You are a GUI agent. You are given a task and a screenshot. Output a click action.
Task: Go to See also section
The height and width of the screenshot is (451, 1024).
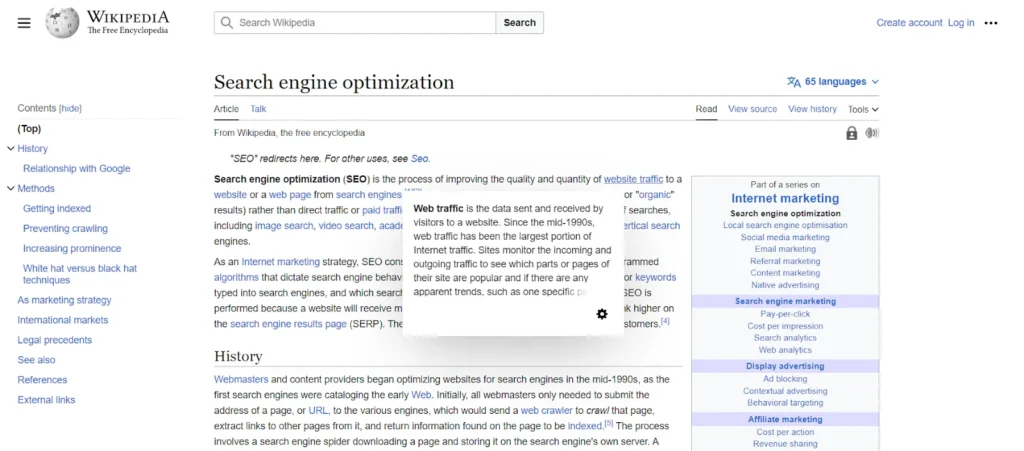click(x=37, y=360)
